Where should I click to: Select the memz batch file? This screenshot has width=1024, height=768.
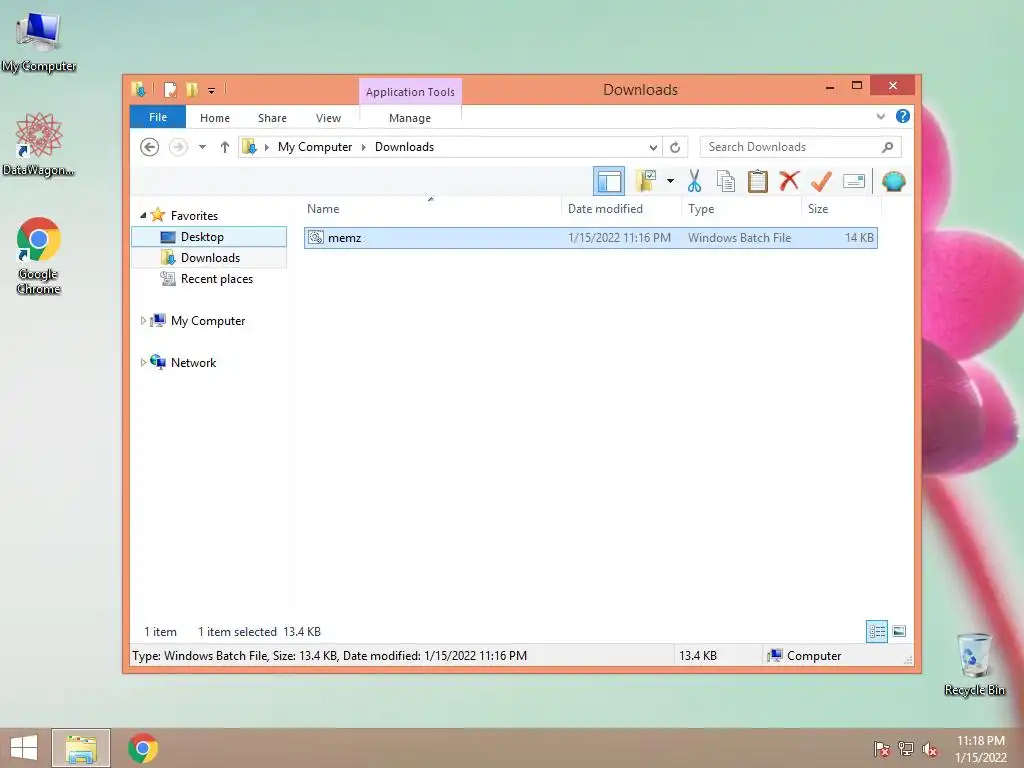[590, 238]
